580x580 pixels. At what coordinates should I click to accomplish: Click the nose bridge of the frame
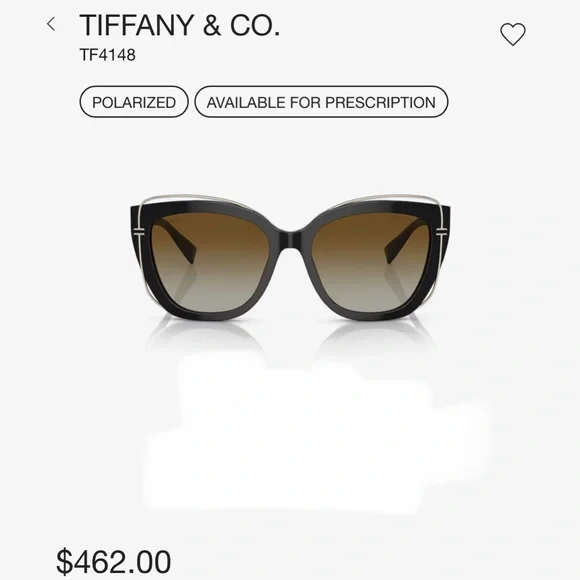click(x=292, y=239)
